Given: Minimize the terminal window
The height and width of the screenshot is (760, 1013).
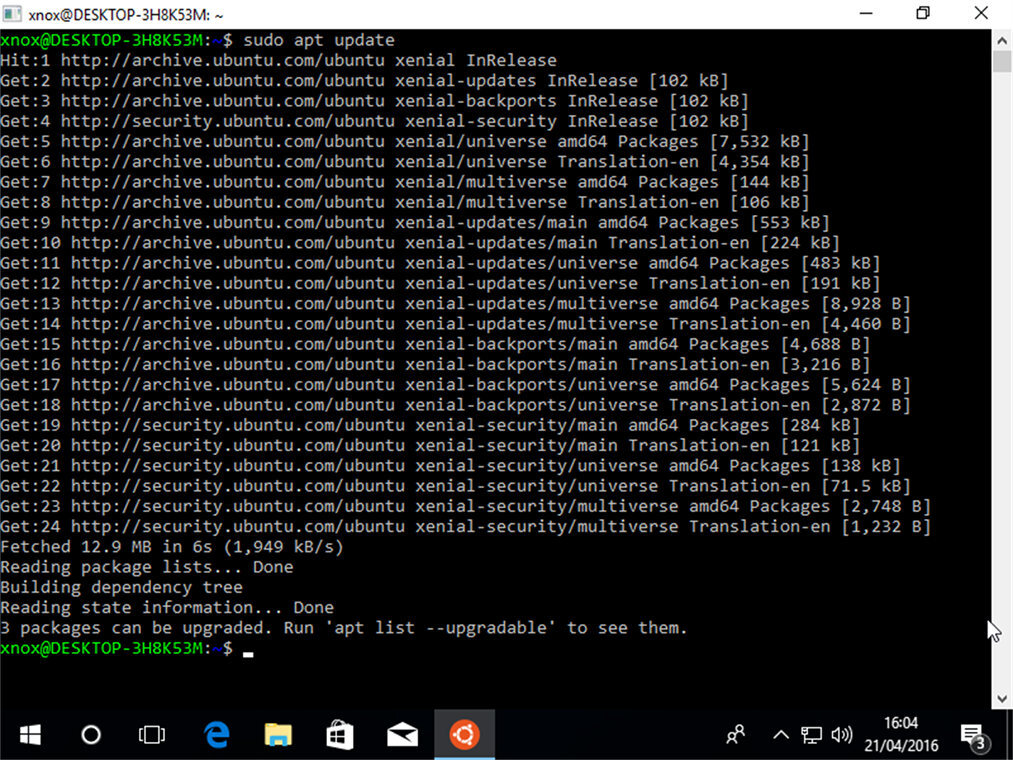Looking at the screenshot, I should pyautogui.click(x=866, y=13).
